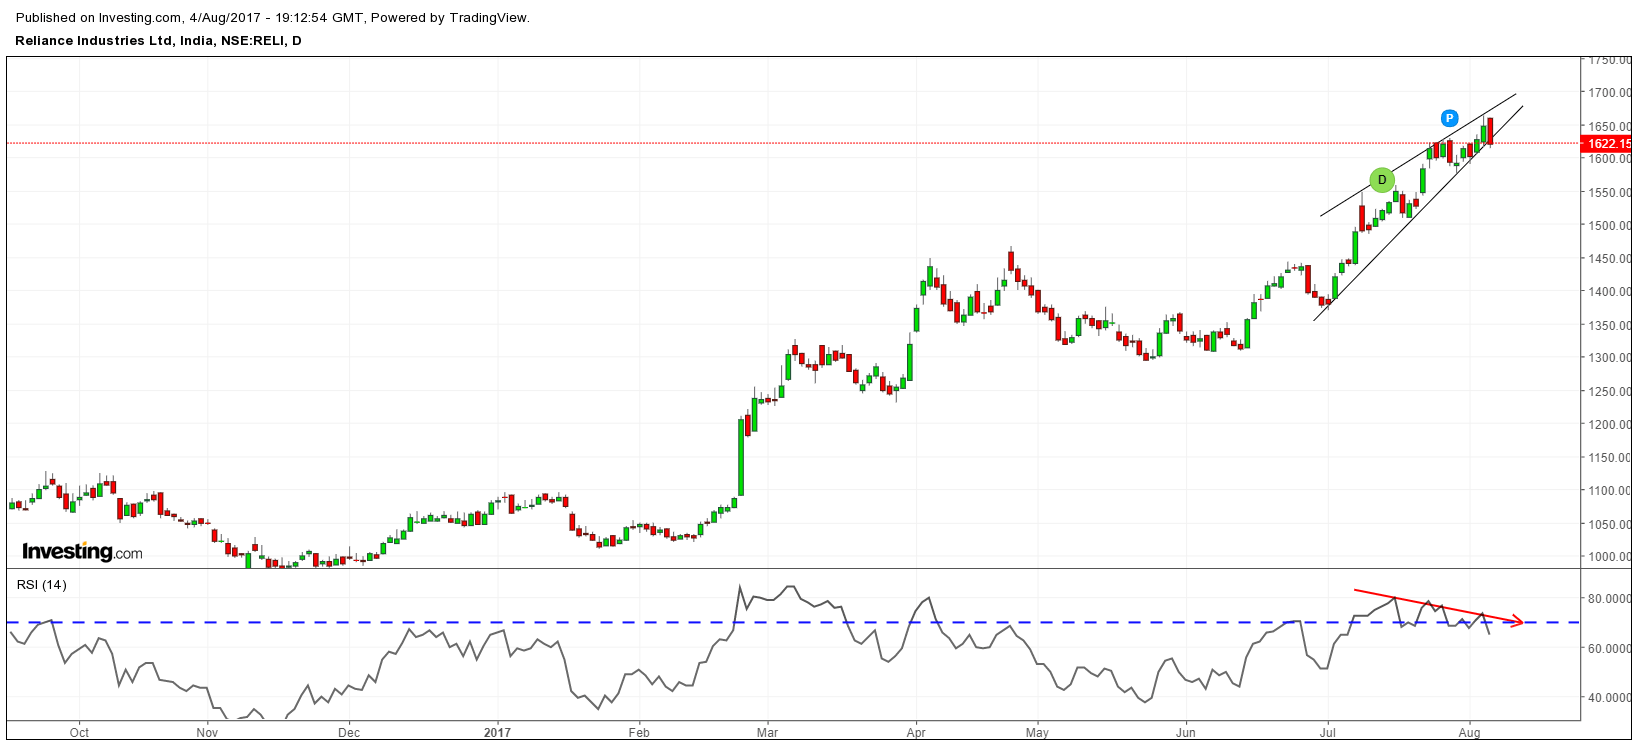
Task: Click the Published on Investing.com header line
Action: (x=273, y=17)
